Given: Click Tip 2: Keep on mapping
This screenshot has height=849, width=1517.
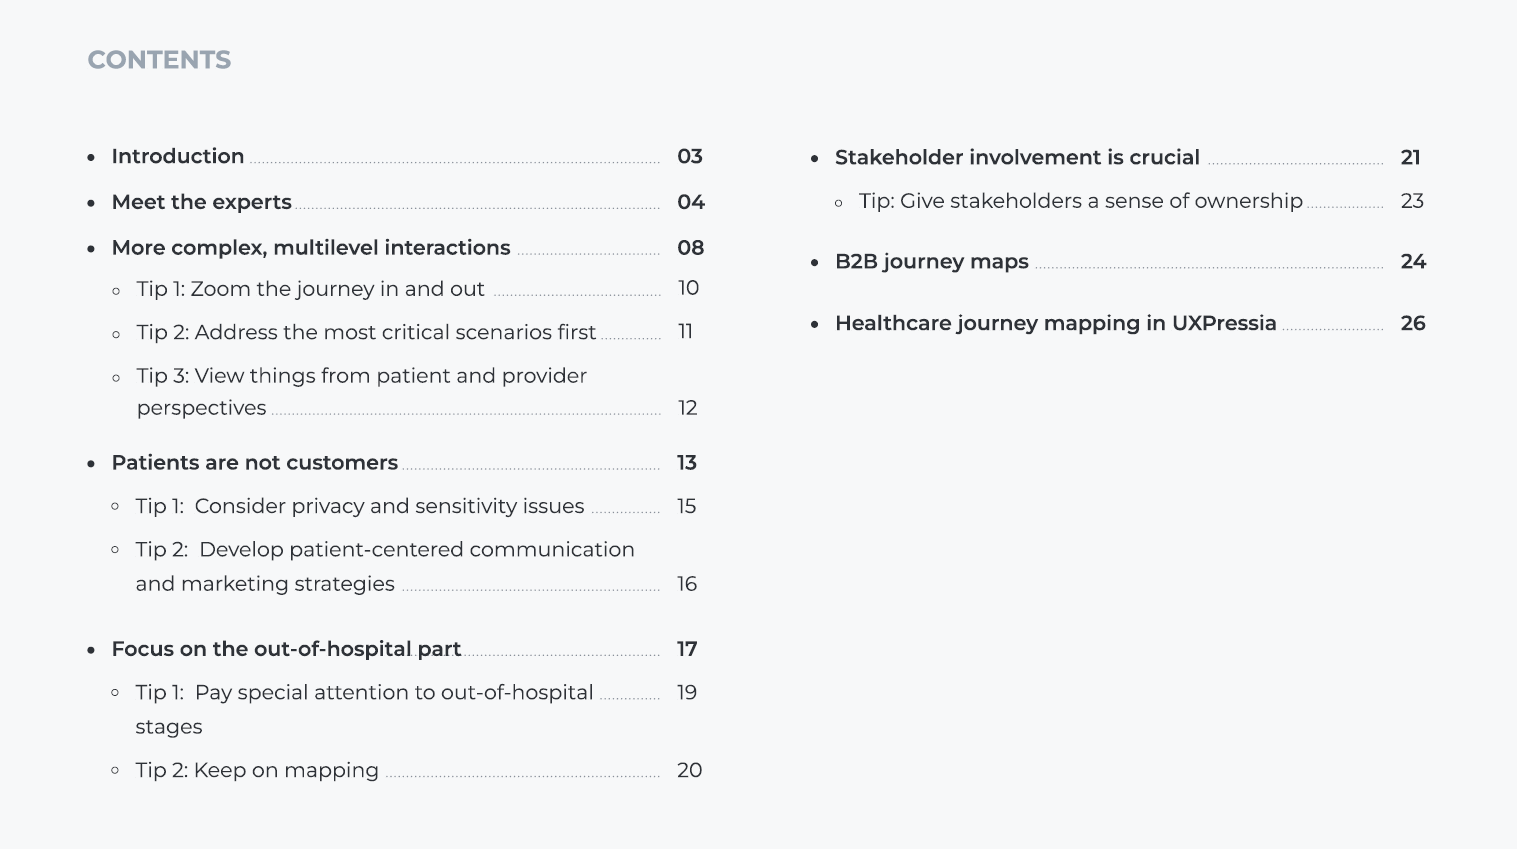Looking at the screenshot, I should click(x=257, y=770).
